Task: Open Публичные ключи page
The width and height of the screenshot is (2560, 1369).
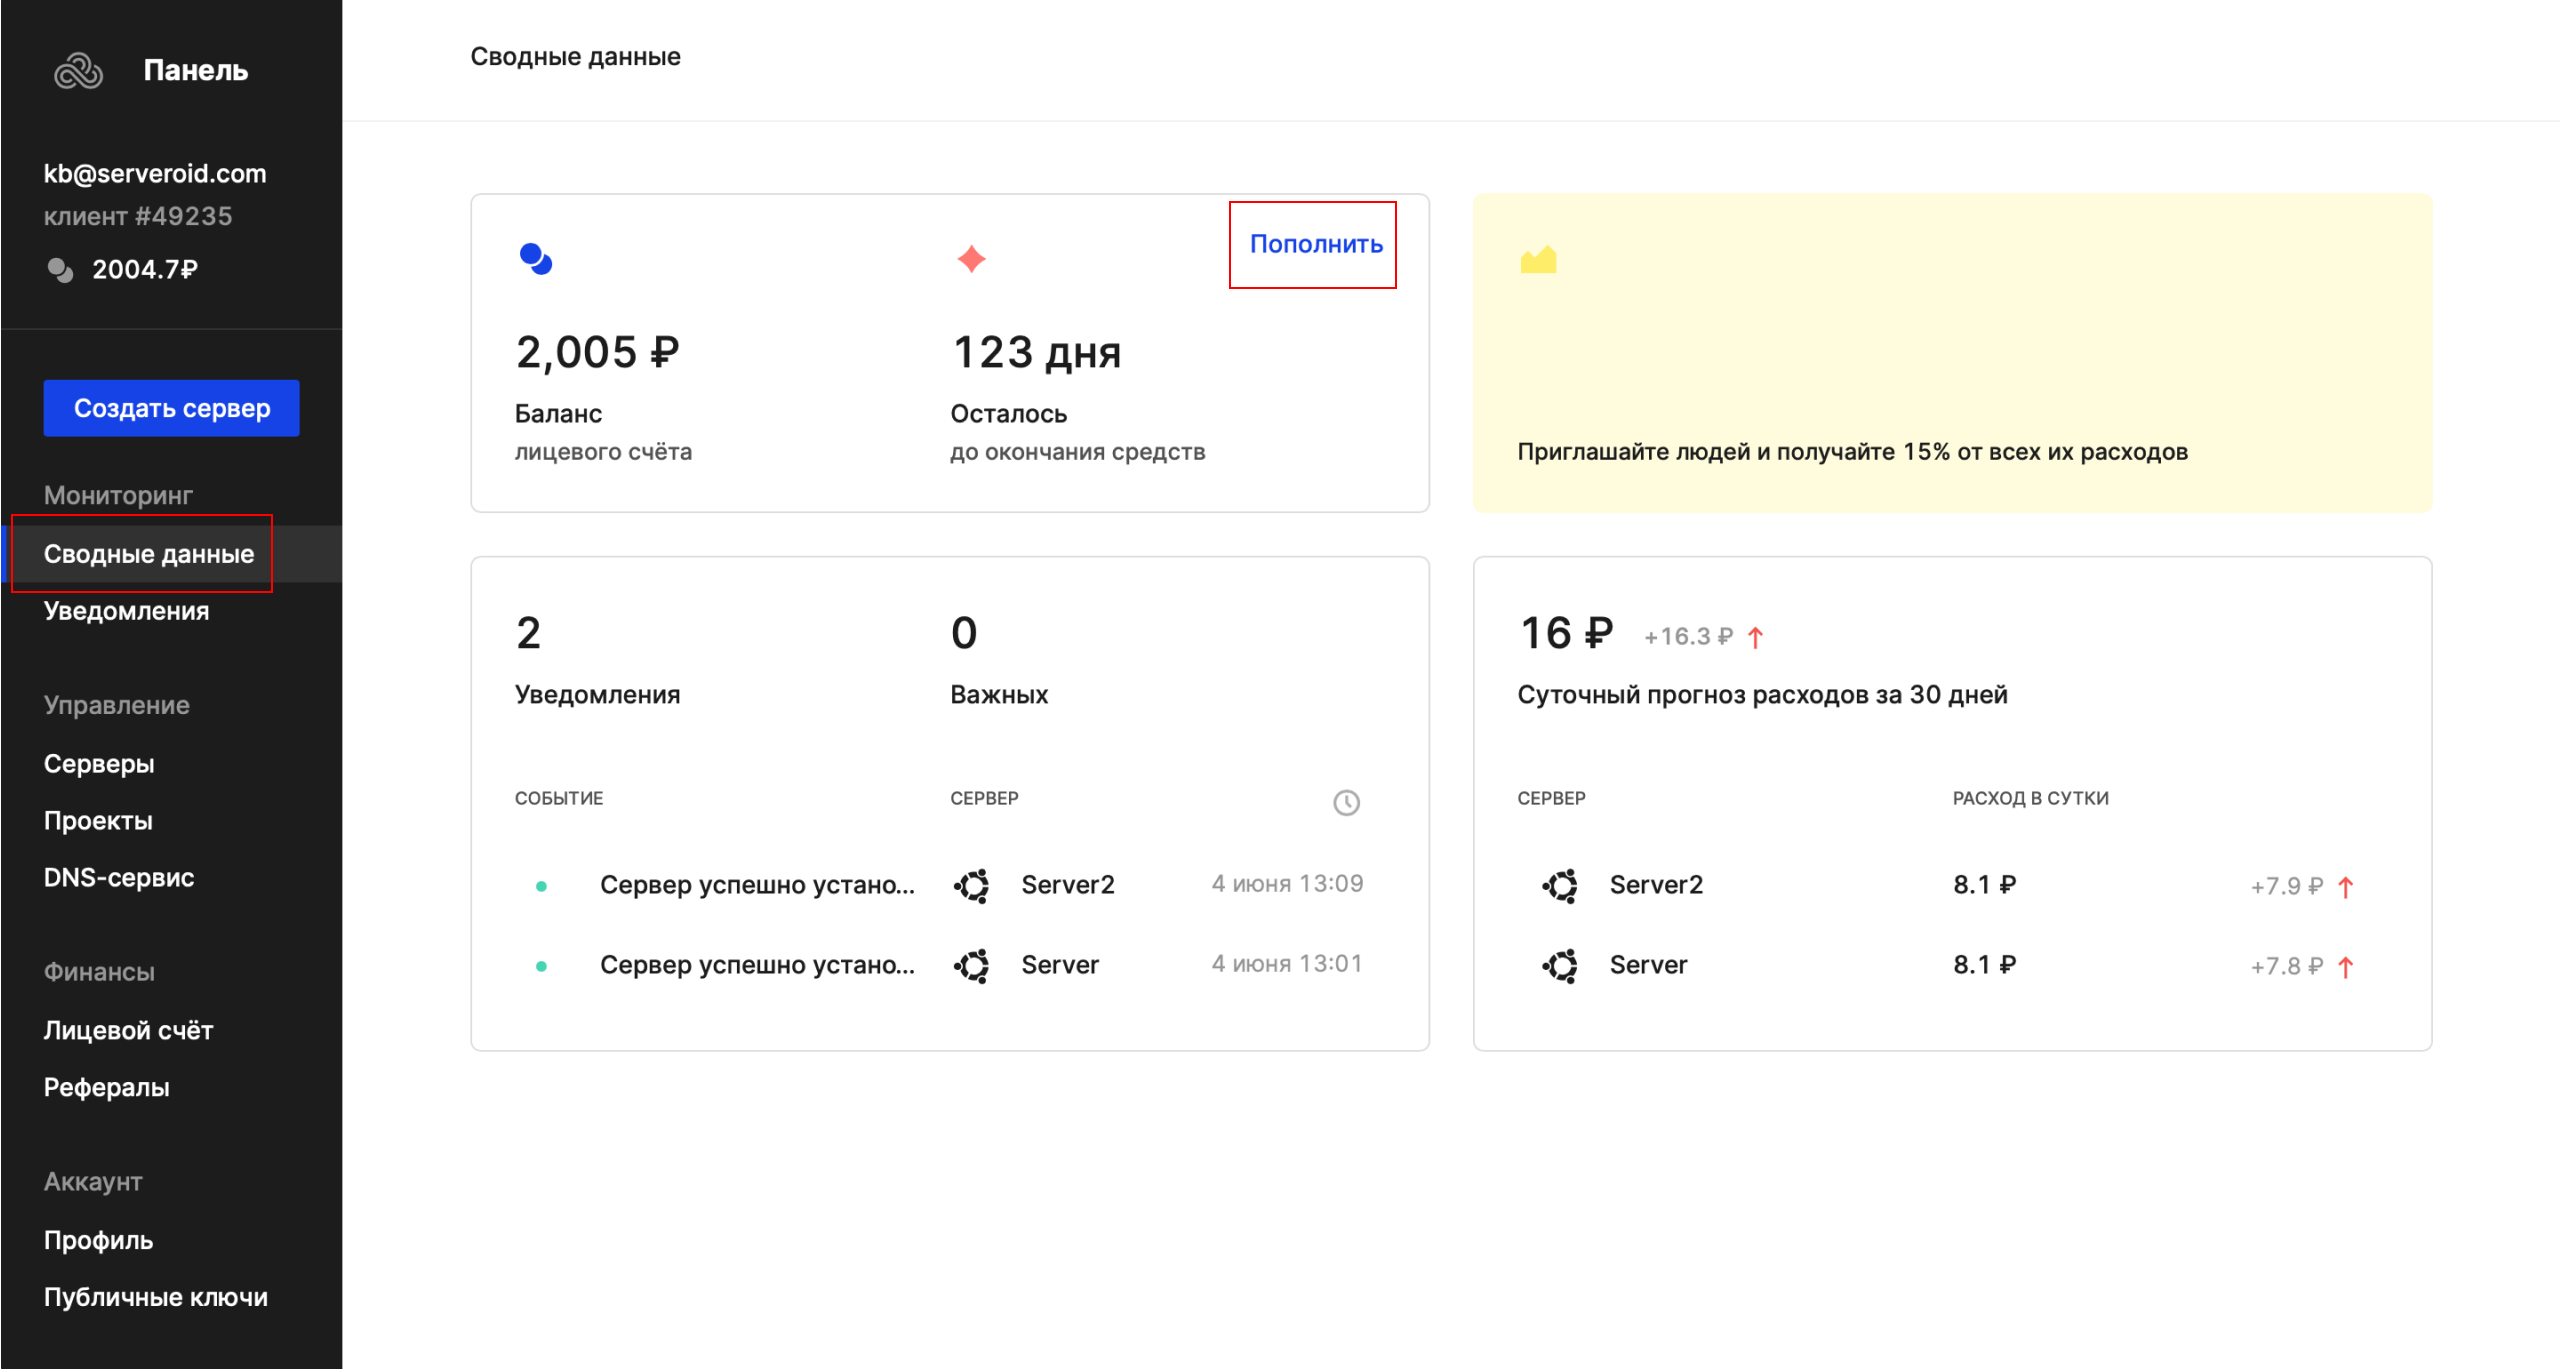Action: coord(156,1298)
